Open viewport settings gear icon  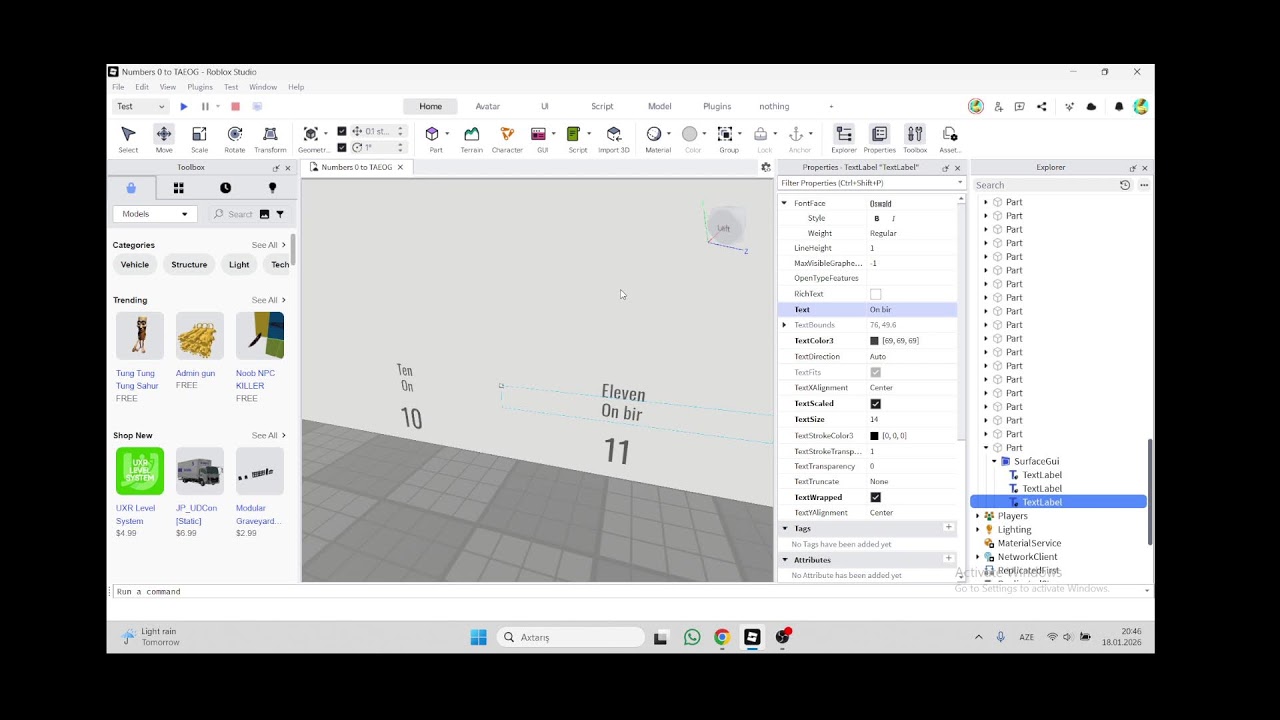(x=766, y=167)
